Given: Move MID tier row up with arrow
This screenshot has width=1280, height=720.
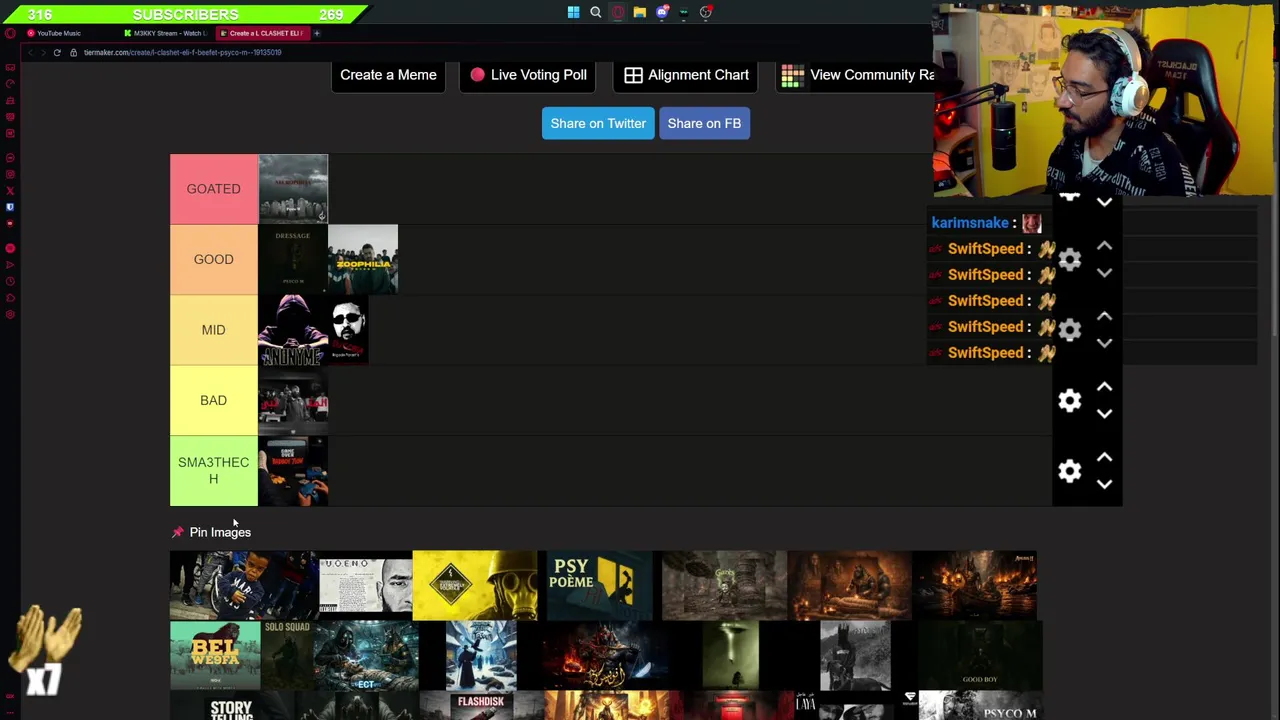Looking at the screenshot, I should (x=1104, y=316).
